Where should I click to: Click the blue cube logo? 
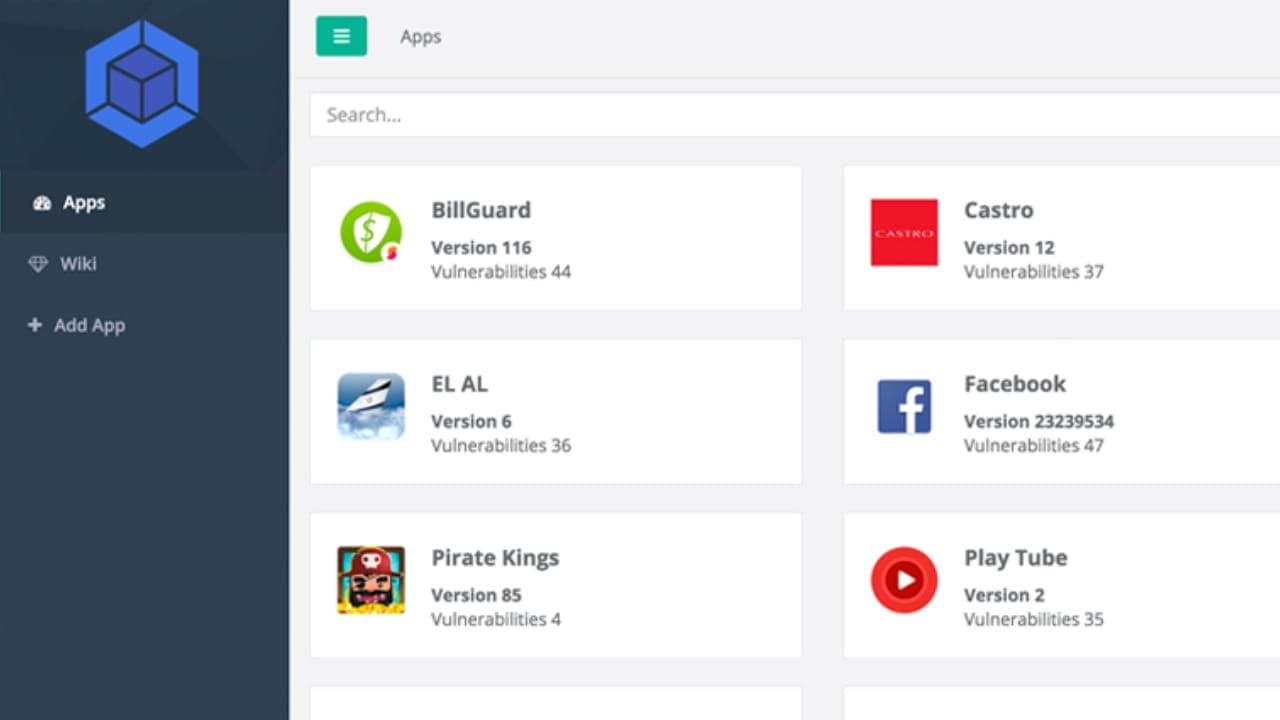coord(142,84)
